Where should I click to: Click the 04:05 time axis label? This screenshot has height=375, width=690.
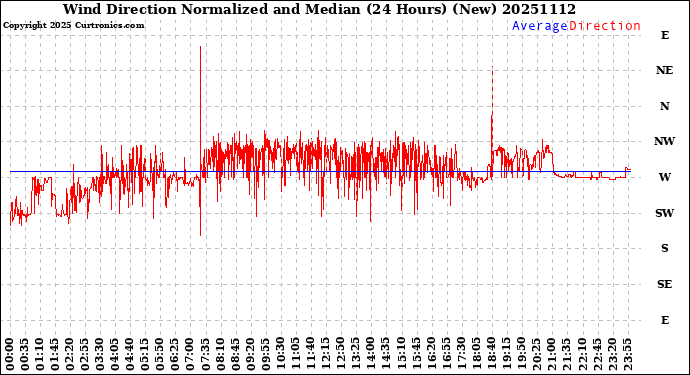[x=115, y=354]
